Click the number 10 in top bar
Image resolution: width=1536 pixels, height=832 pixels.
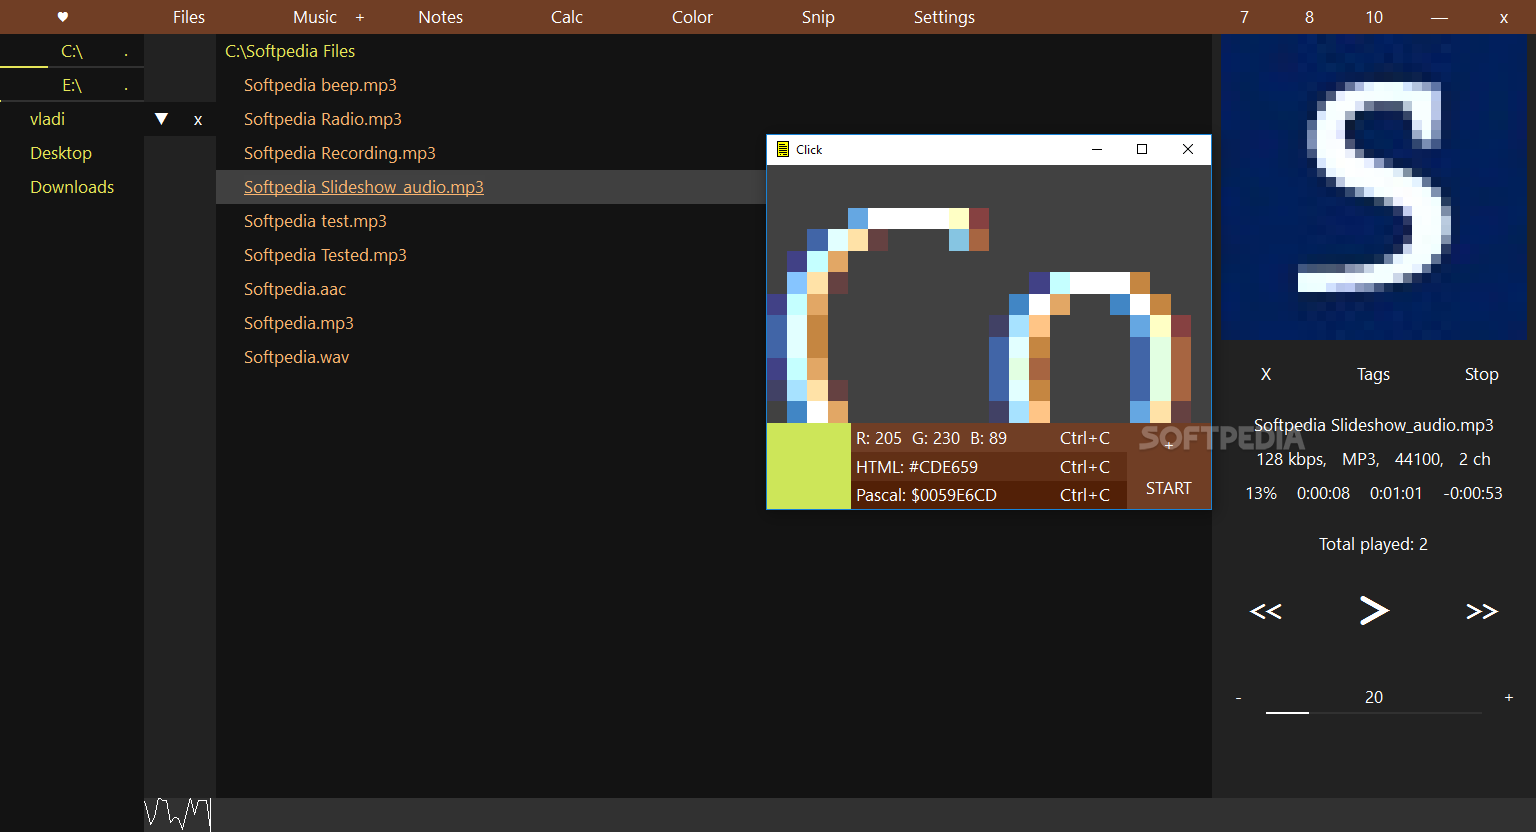(1374, 17)
